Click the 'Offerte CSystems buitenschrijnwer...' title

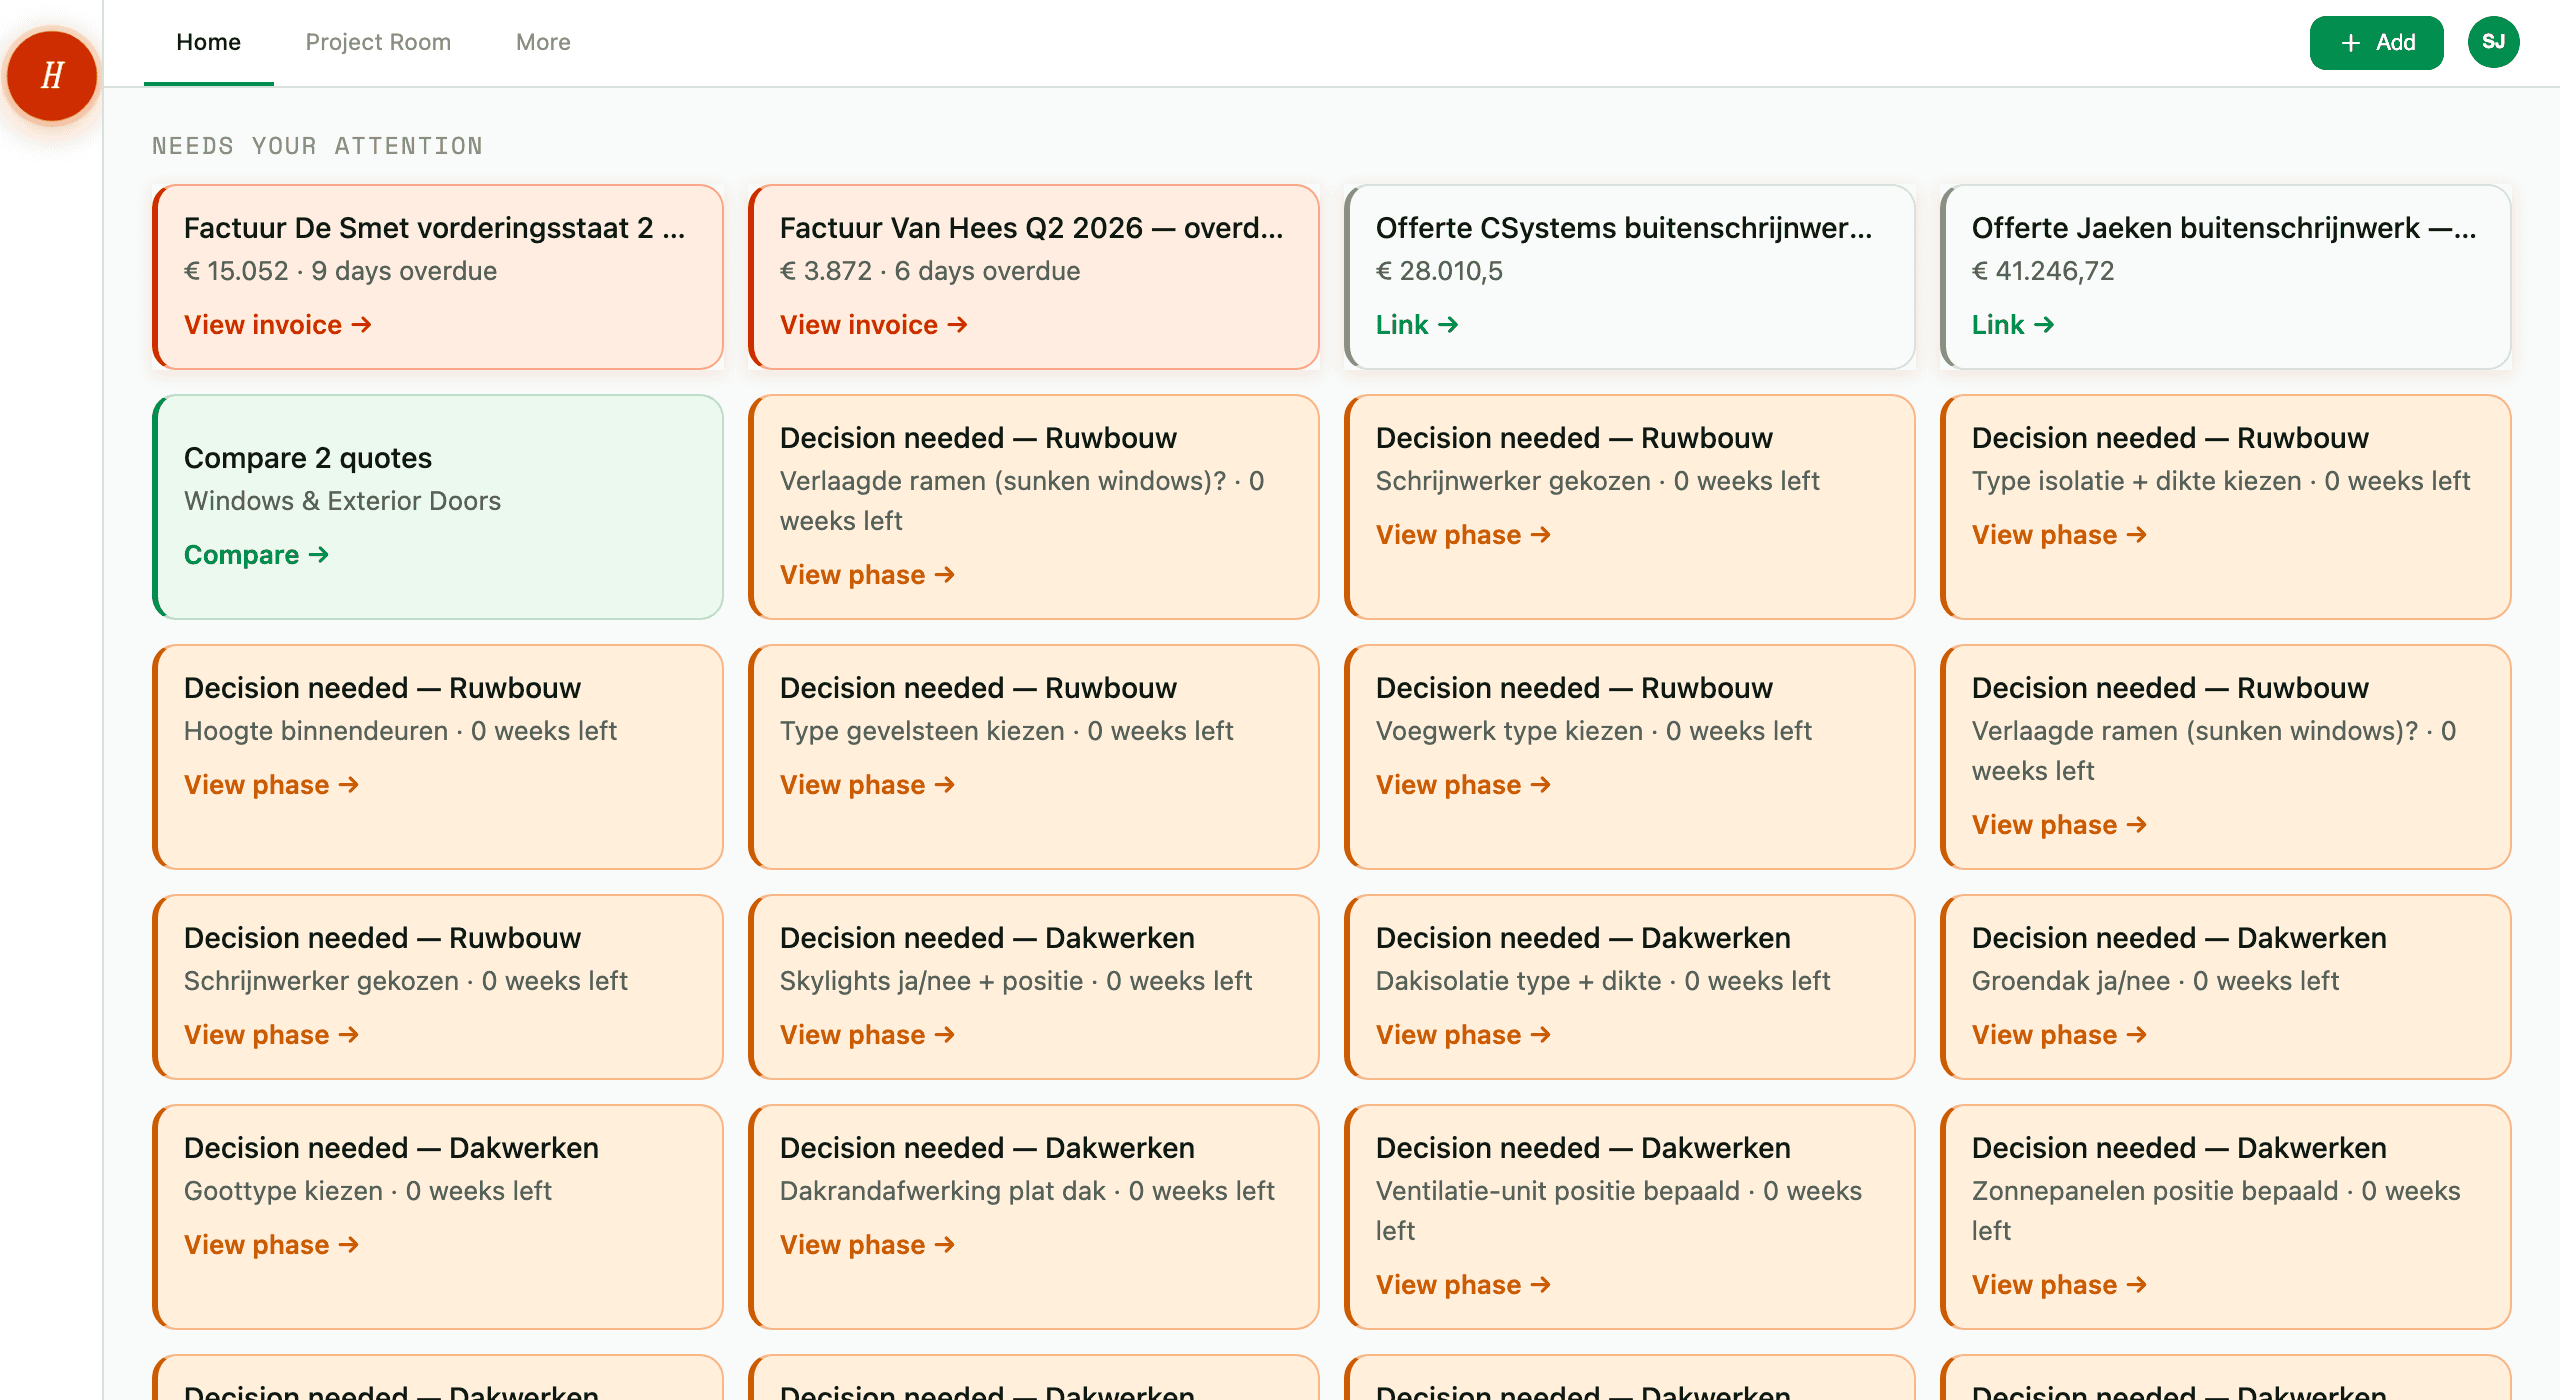point(1624,228)
